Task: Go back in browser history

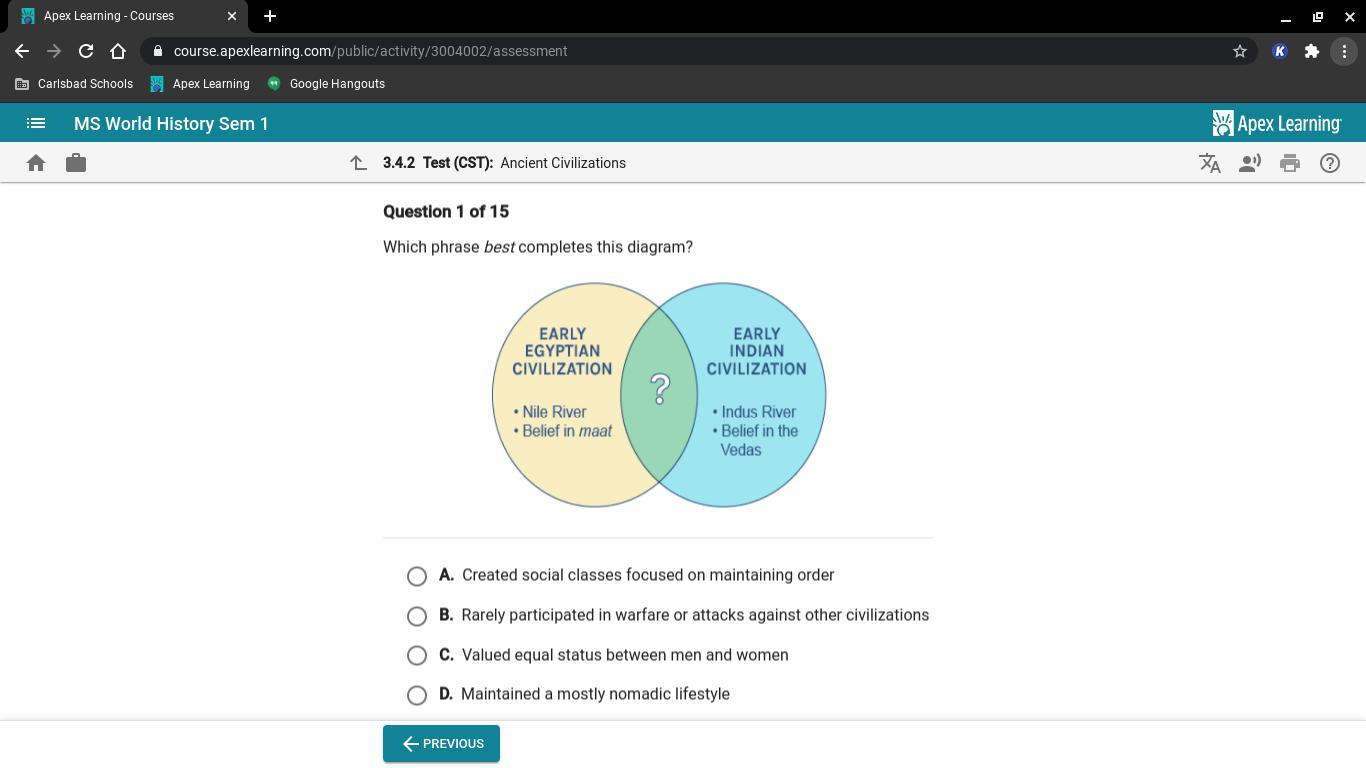Action: coord(22,51)
